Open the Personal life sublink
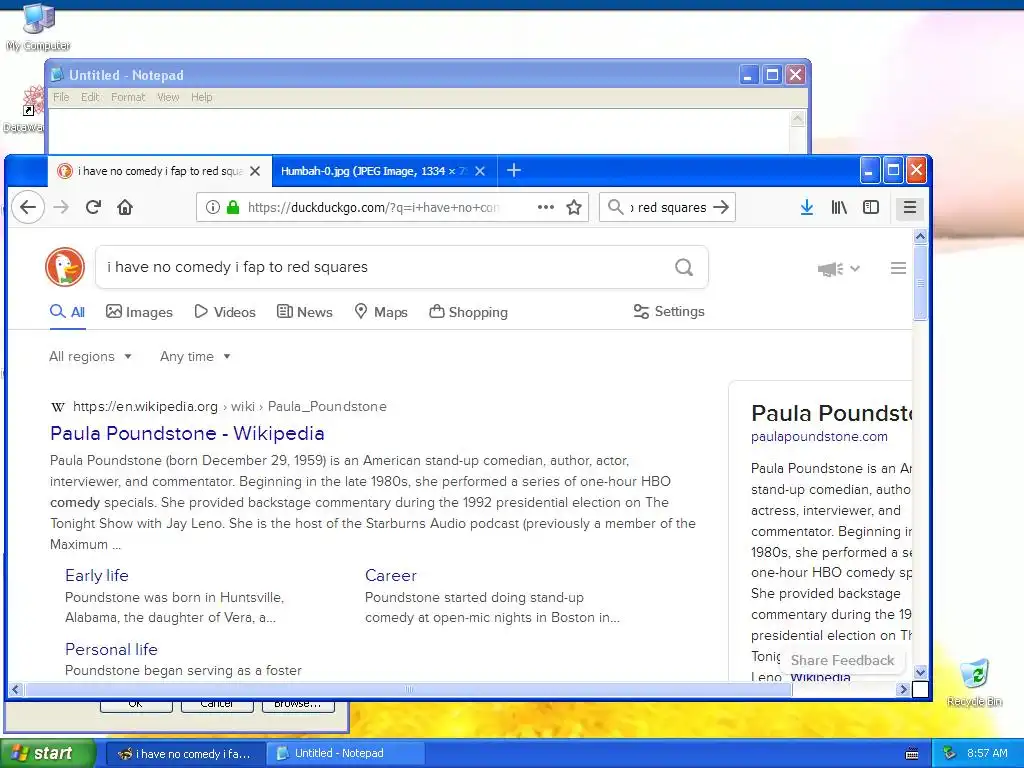Viewport: 1024px width, 768px height. [111, 649]
